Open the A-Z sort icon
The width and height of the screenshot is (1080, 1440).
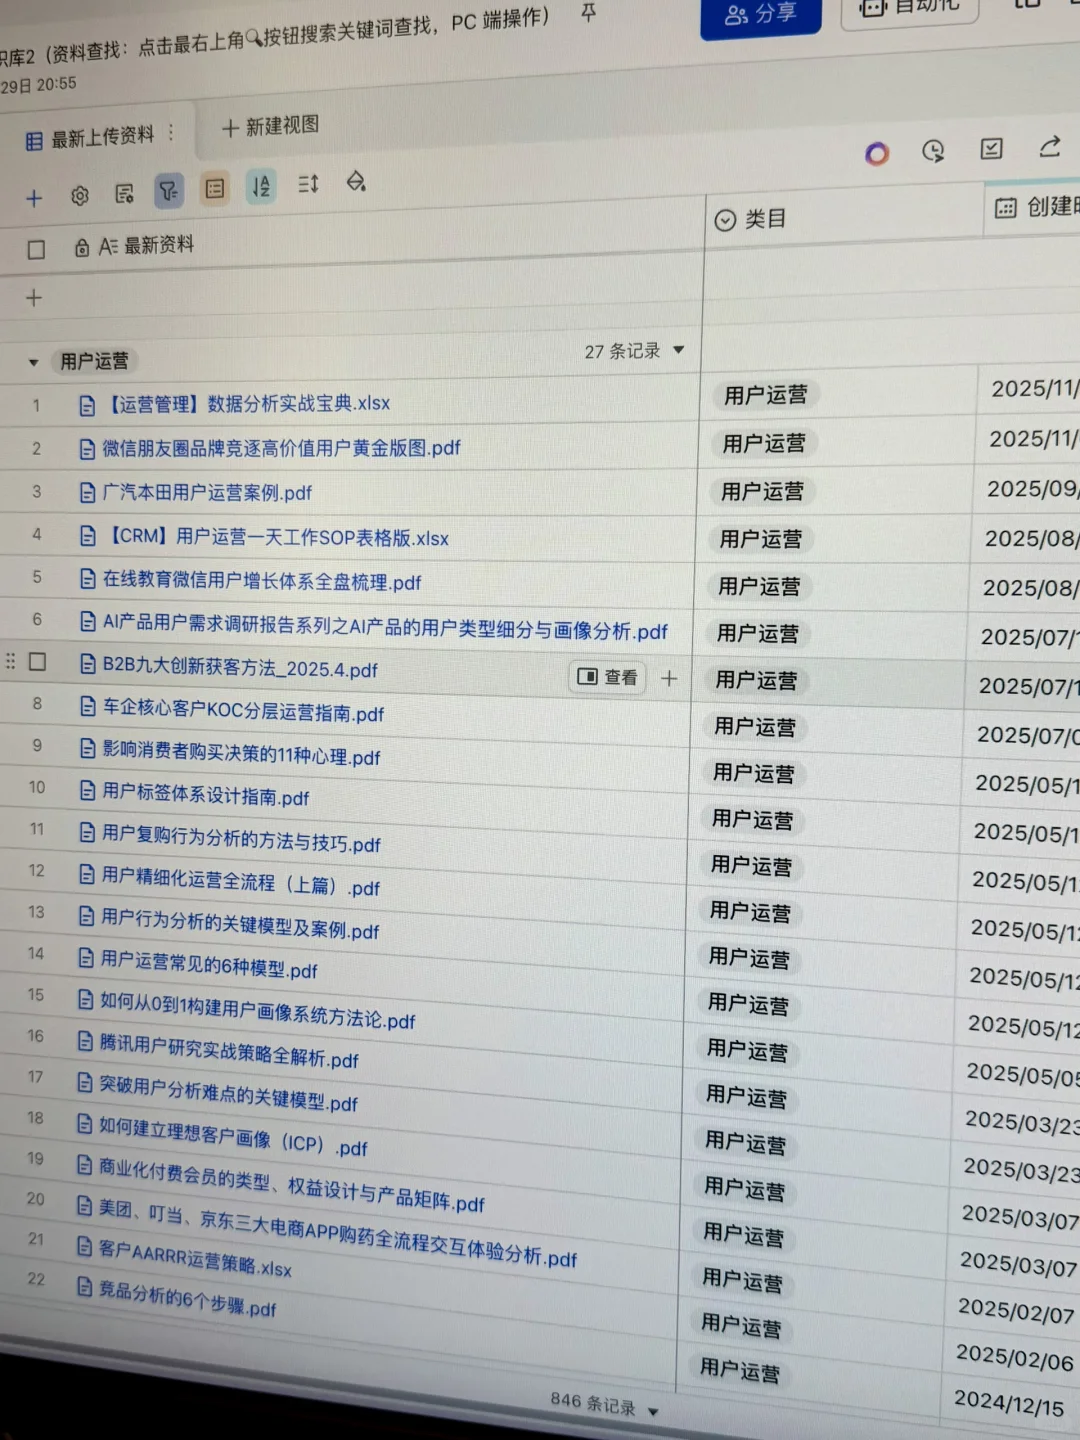(261, 186)
